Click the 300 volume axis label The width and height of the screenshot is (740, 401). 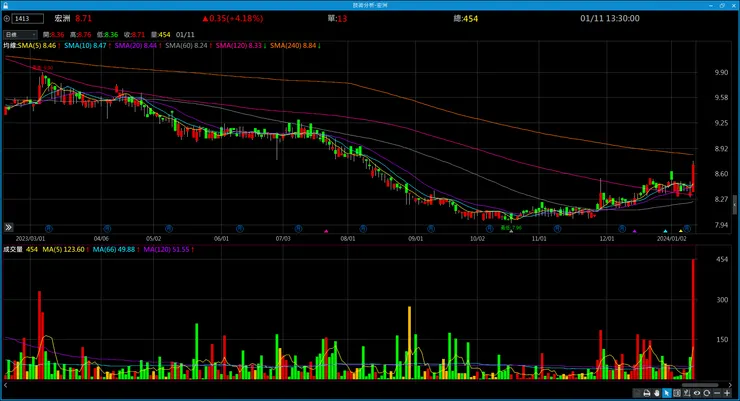click(x=722, y=300)
